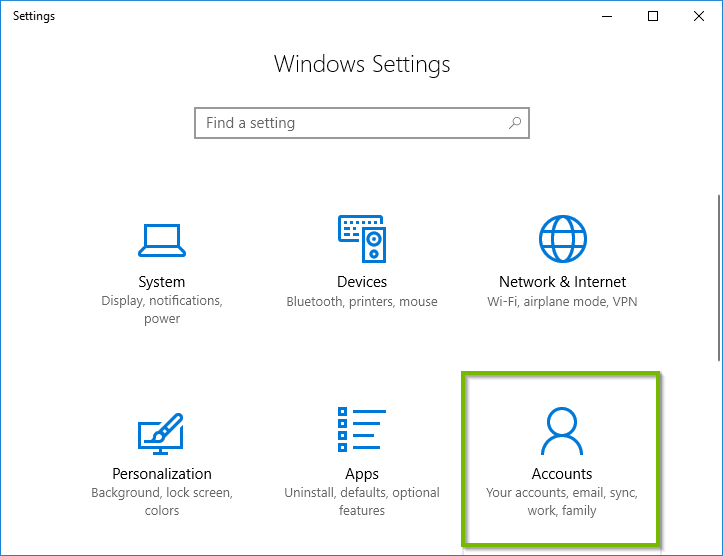This screenshot has width=723, height=556.
Task: Click the Apps list icon
Action: click(361, 431)
